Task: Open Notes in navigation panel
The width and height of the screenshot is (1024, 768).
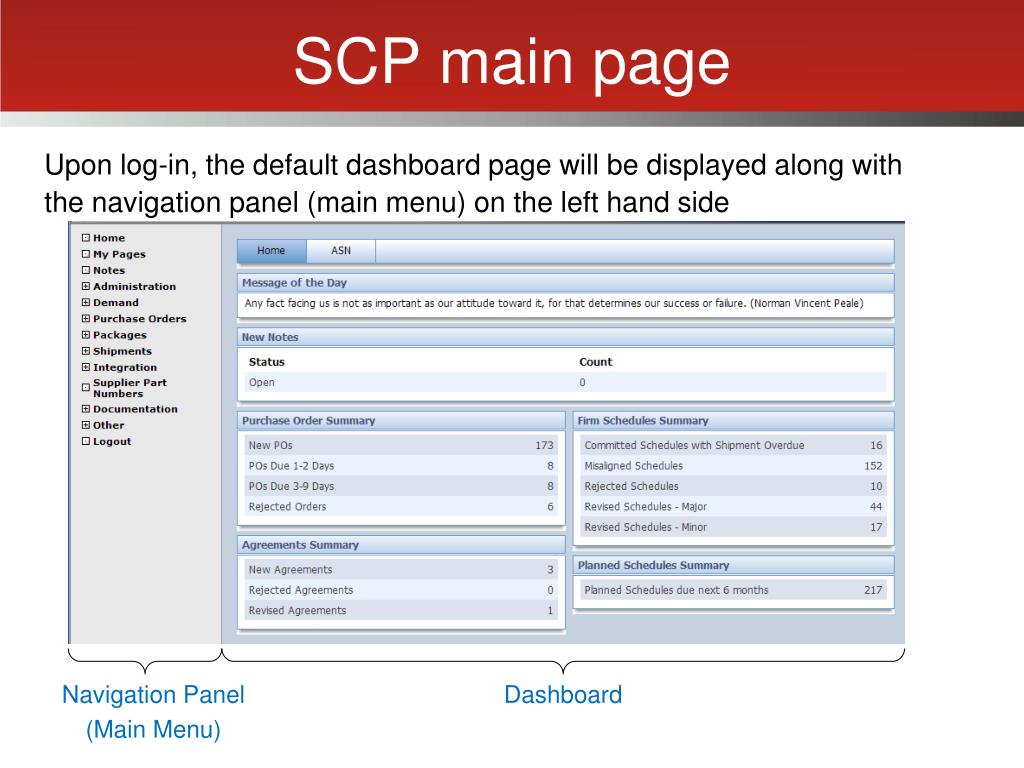Action: (109, 270)
